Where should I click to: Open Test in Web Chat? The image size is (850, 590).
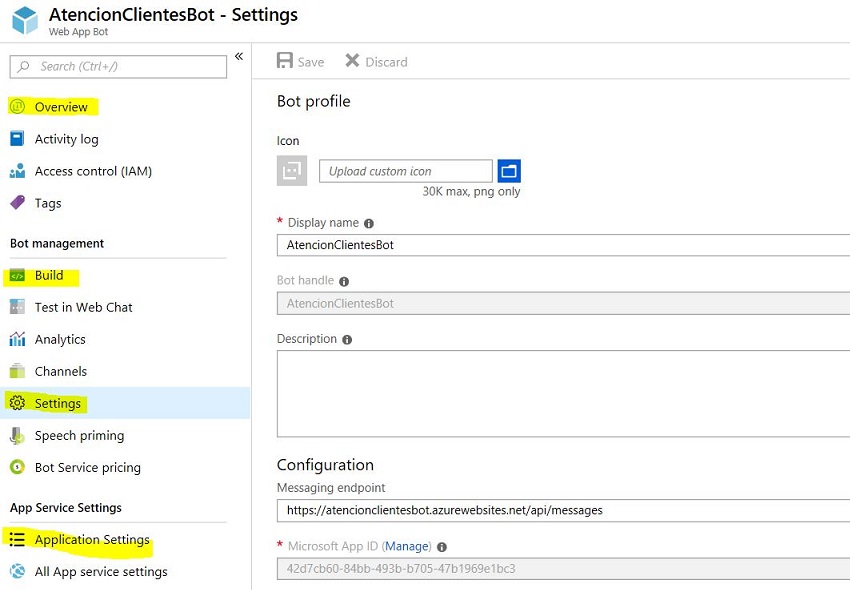point(83,307)
